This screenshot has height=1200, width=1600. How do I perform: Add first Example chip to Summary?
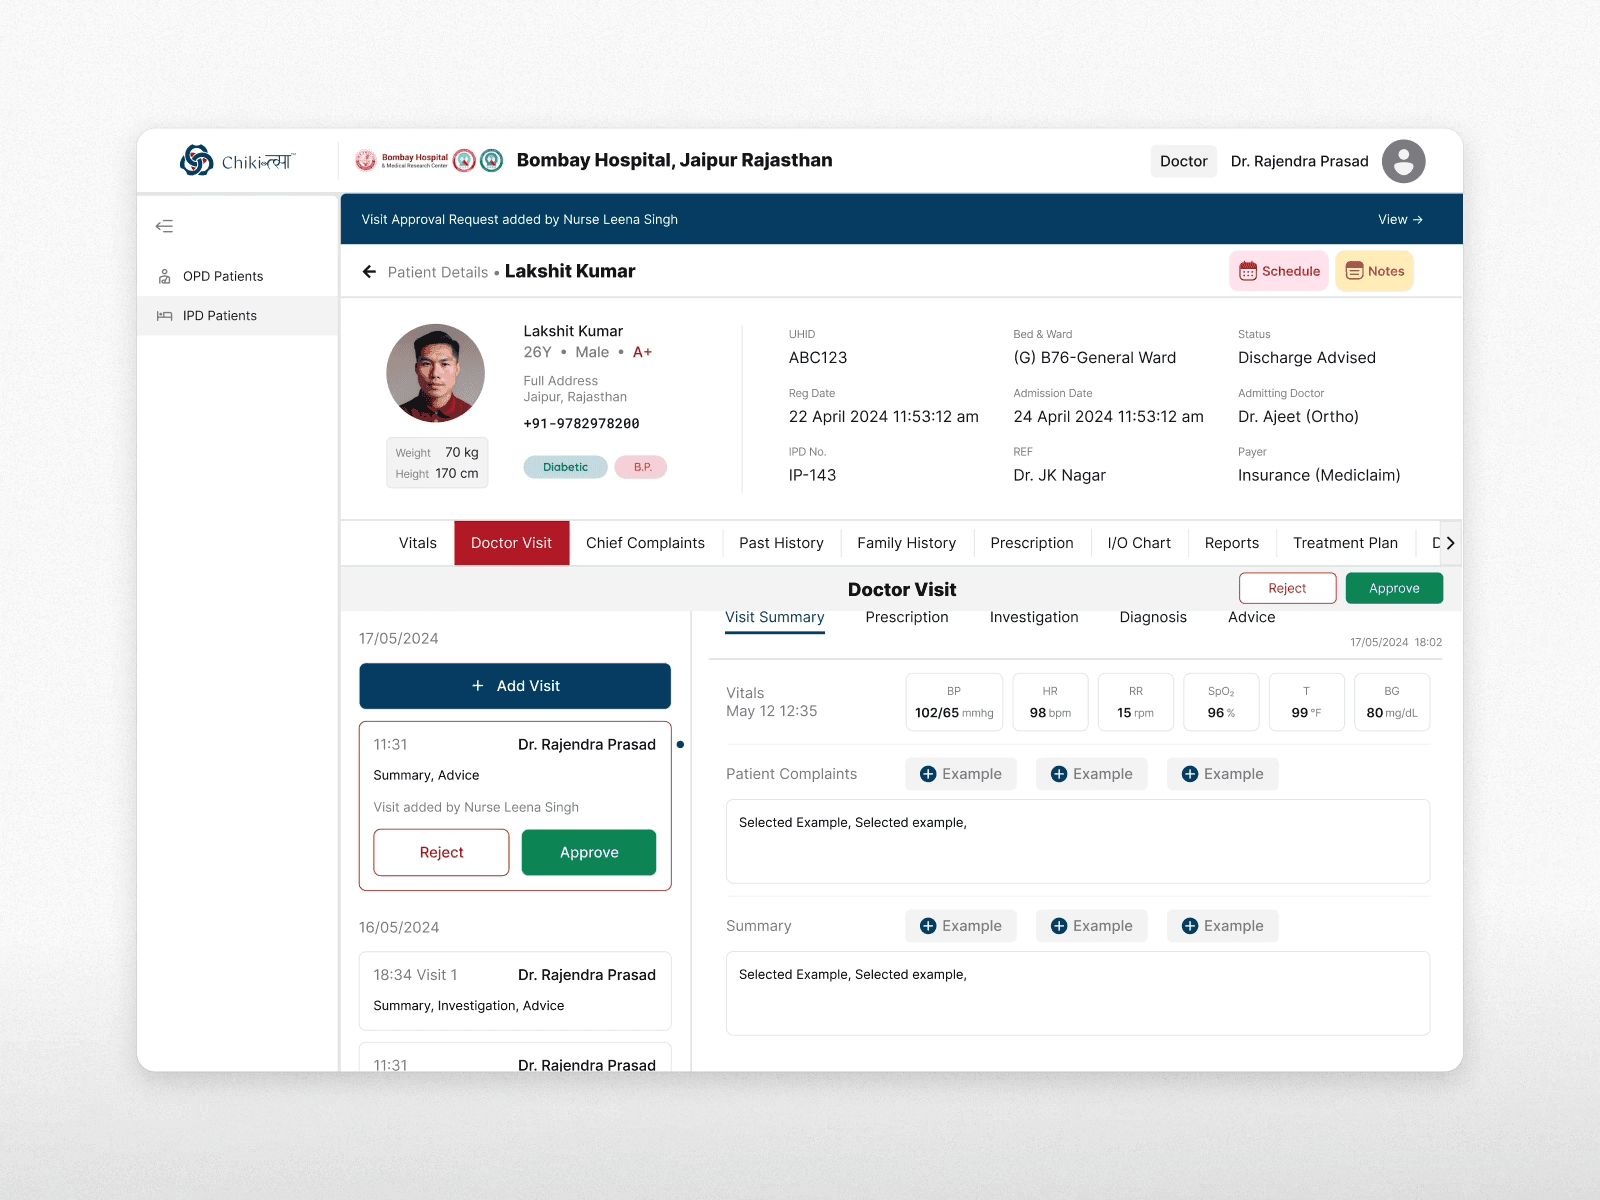(x=961, y=926)
